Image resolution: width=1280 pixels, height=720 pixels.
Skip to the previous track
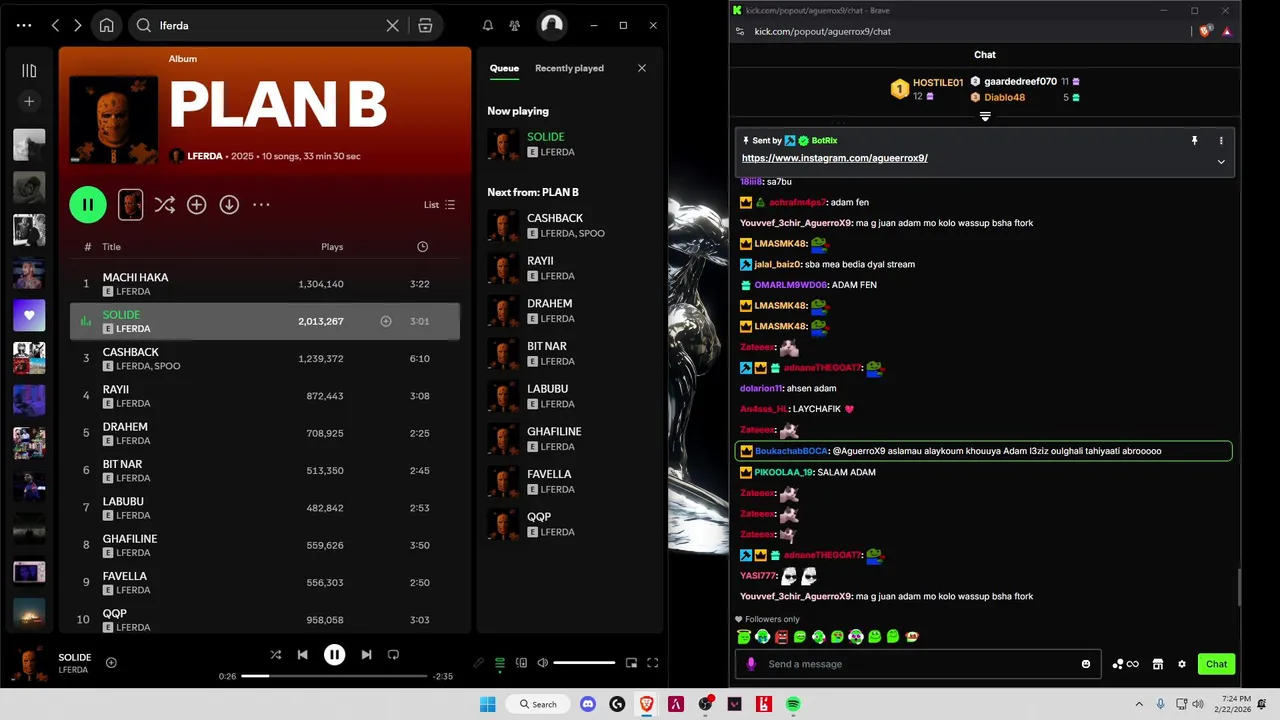coord(302,655)
